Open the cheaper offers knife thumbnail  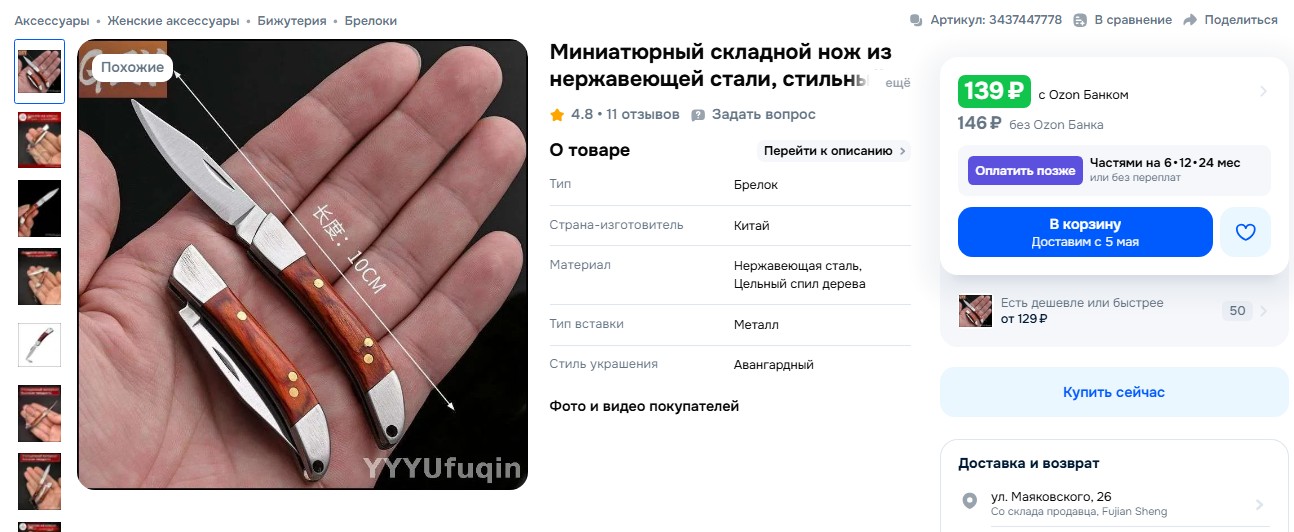point(975,311)
